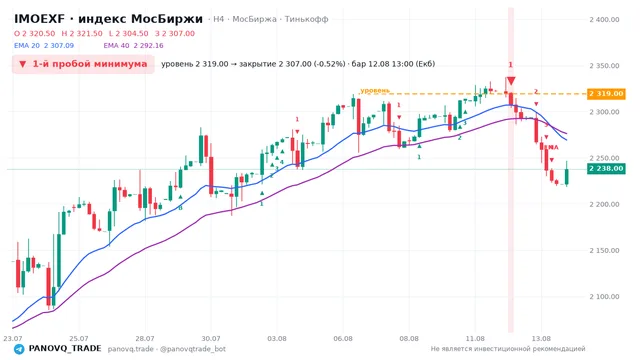Click the close value 'З 2 307.00'
Viewport: 640px width, 360px height.
[175, 33]
